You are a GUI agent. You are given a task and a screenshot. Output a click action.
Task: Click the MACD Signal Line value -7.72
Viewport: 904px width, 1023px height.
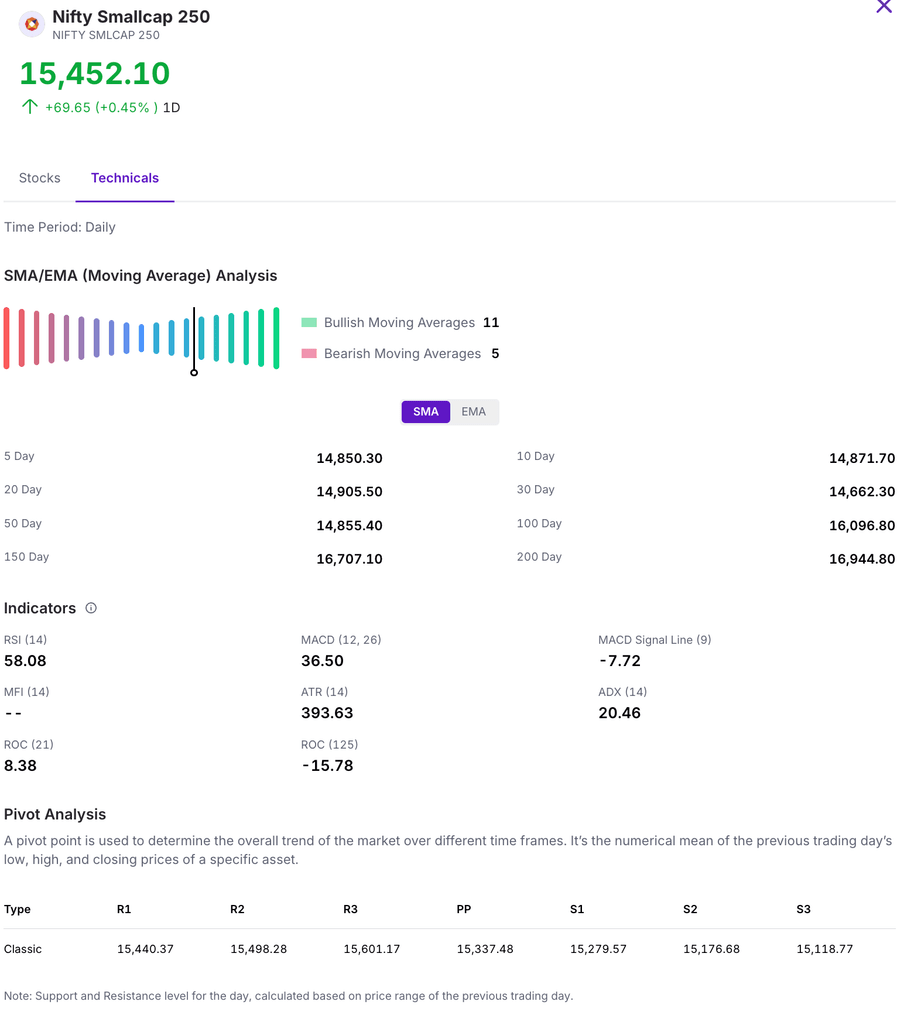pyautogui.click(x=619, y=661)
